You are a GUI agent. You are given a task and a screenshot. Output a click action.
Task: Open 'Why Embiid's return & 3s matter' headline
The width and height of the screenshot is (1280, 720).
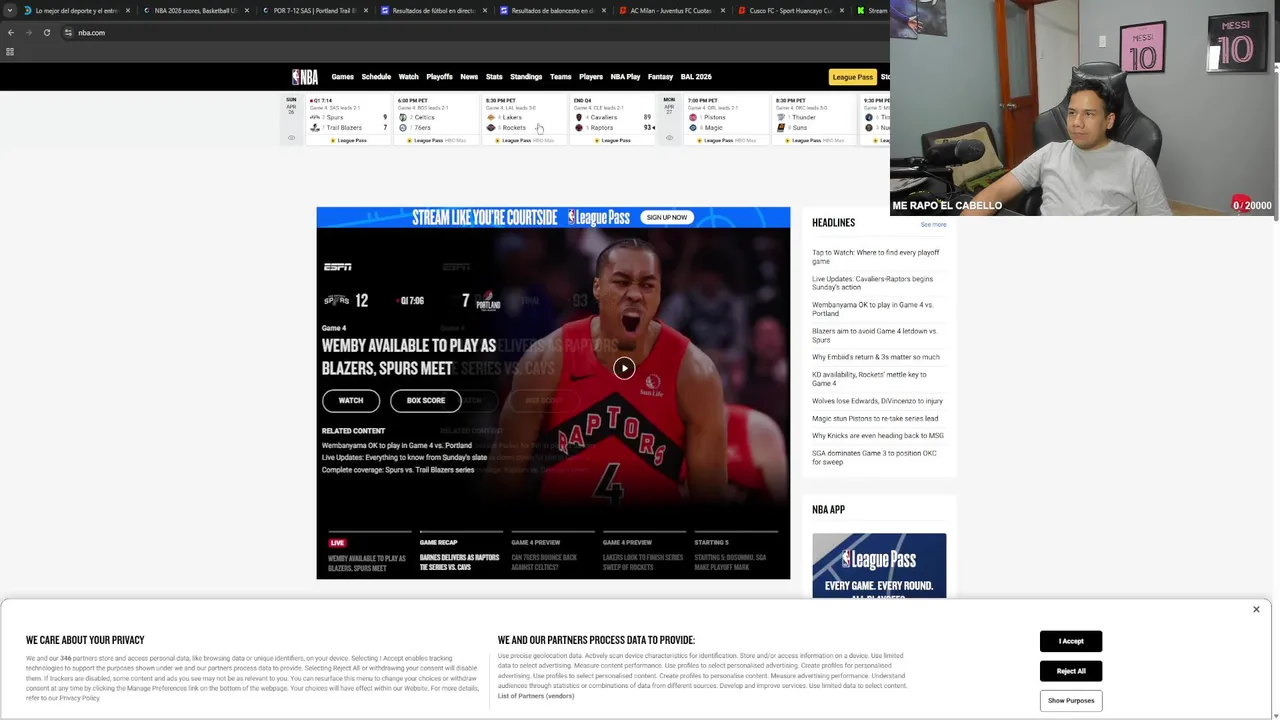coord(876,357)
